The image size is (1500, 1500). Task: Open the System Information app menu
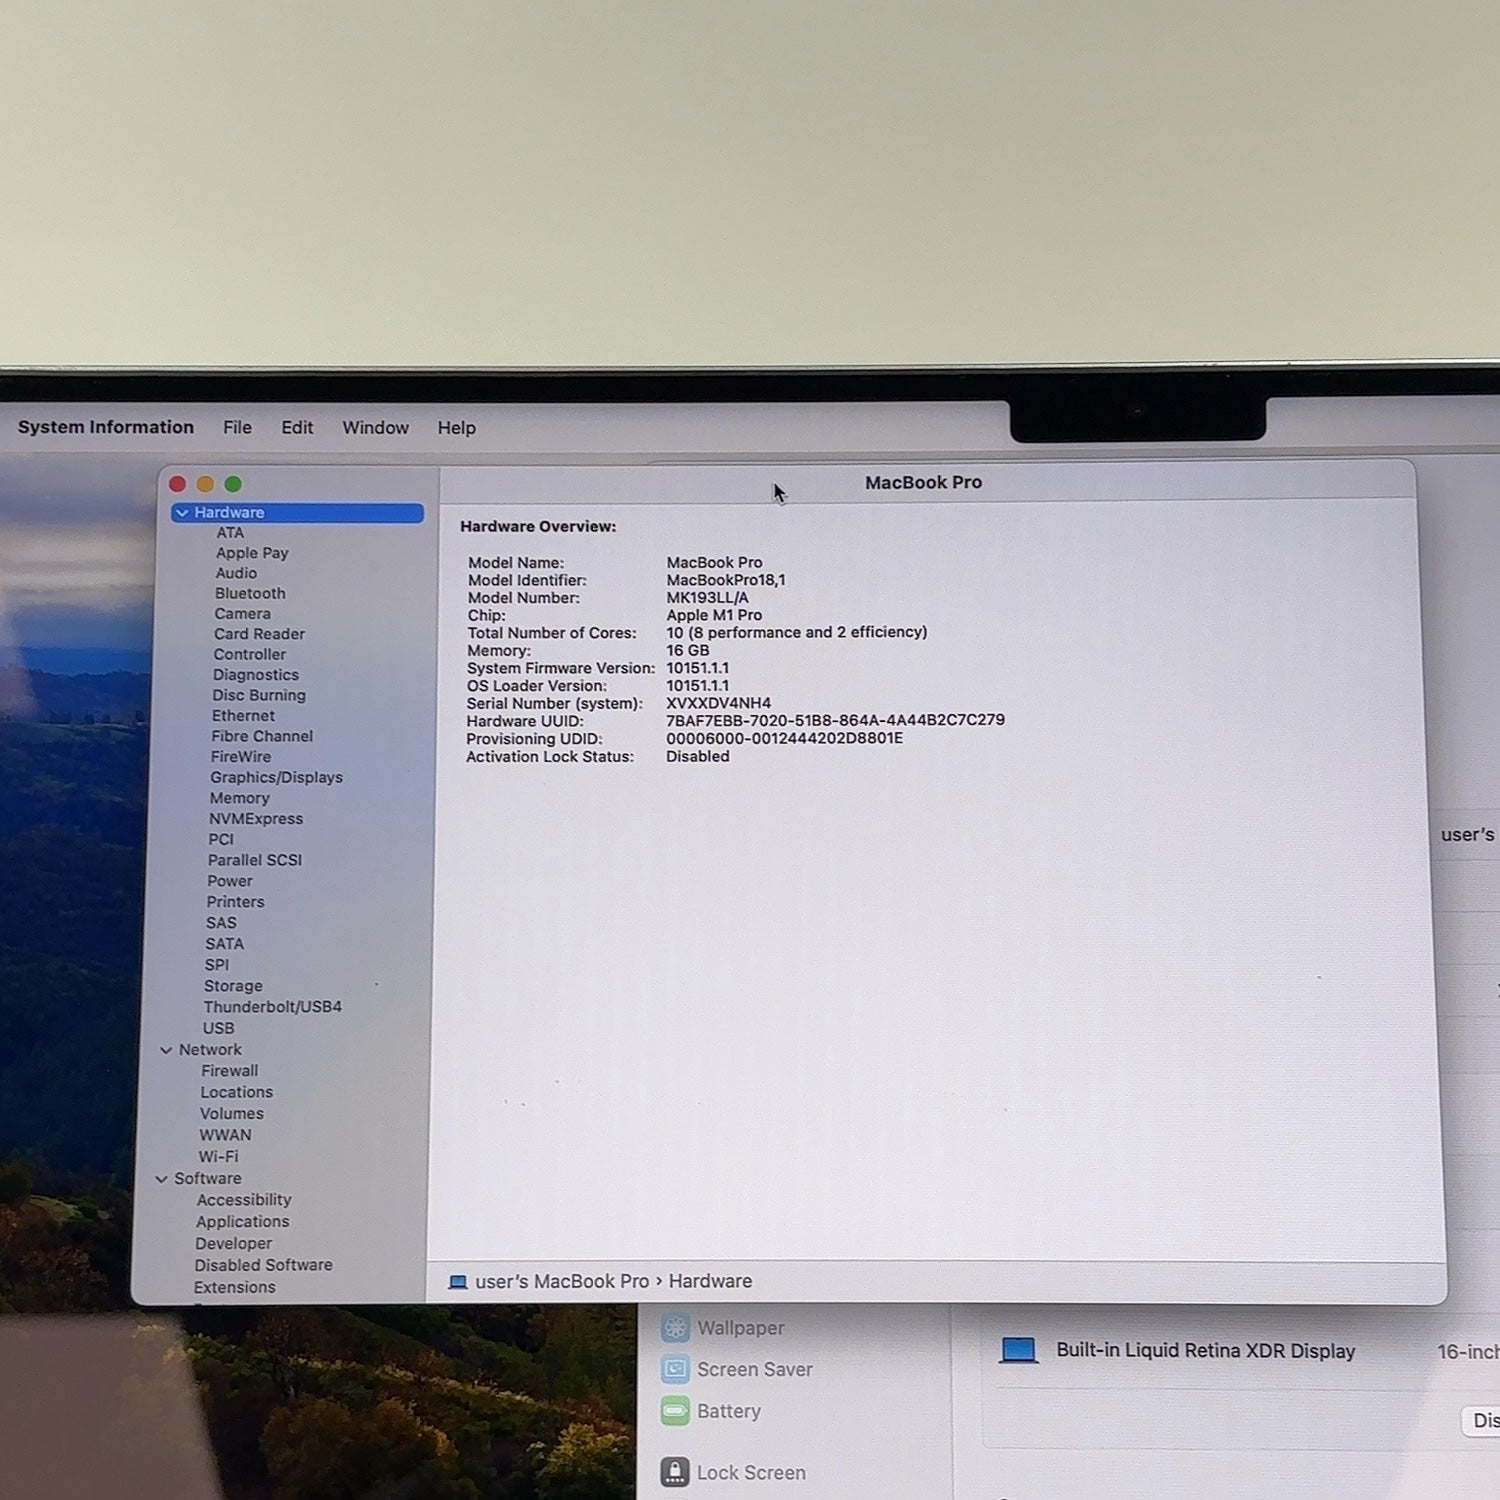(x=106, y=427)
